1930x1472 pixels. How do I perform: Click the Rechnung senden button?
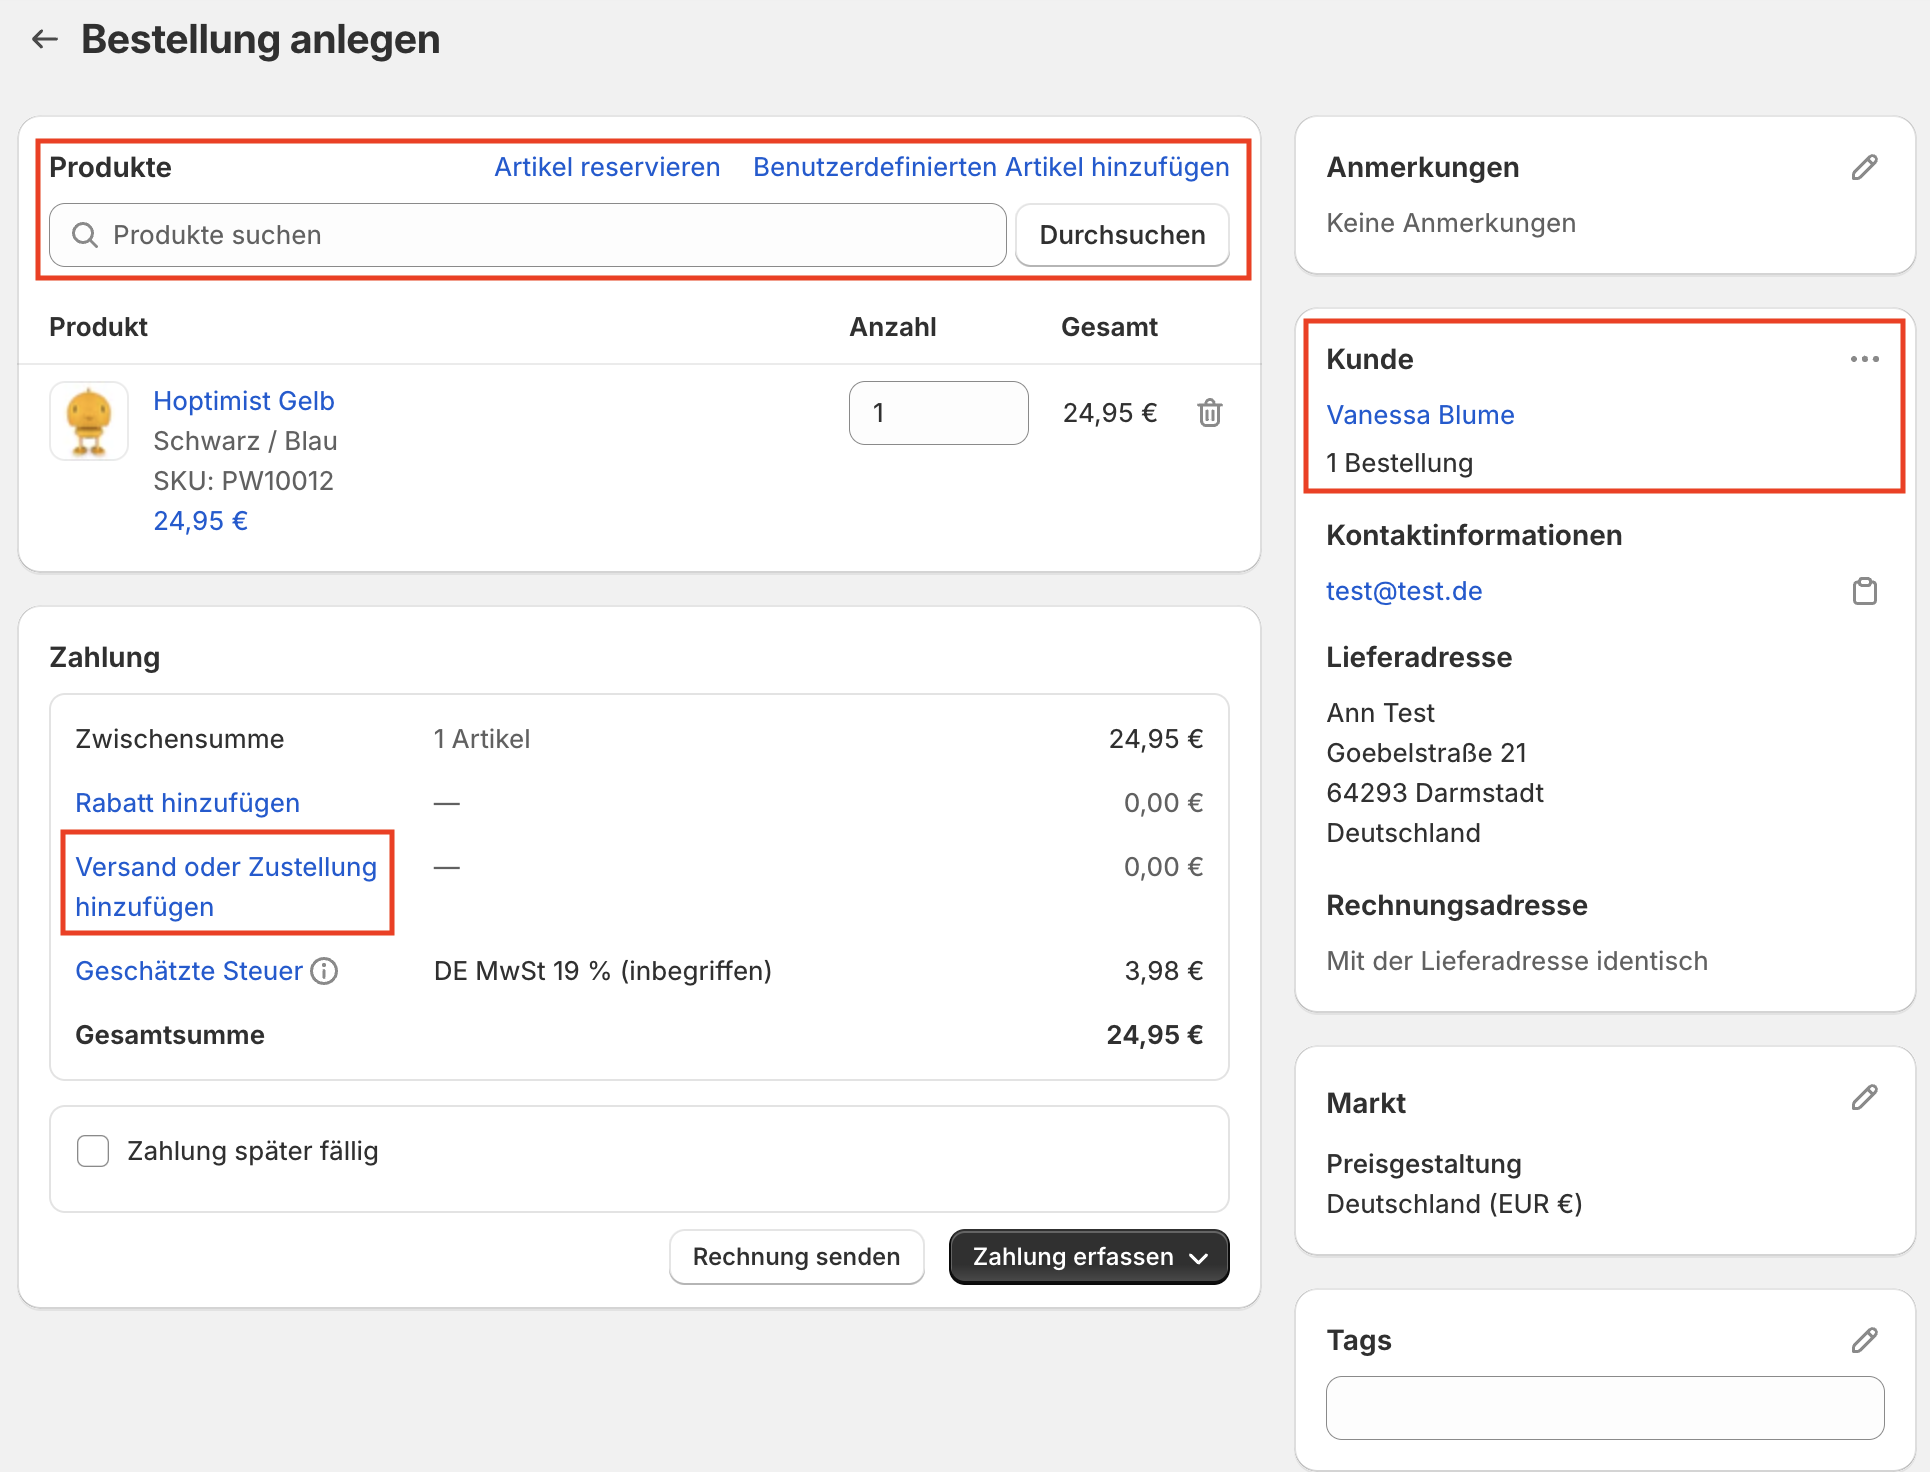796,1257
